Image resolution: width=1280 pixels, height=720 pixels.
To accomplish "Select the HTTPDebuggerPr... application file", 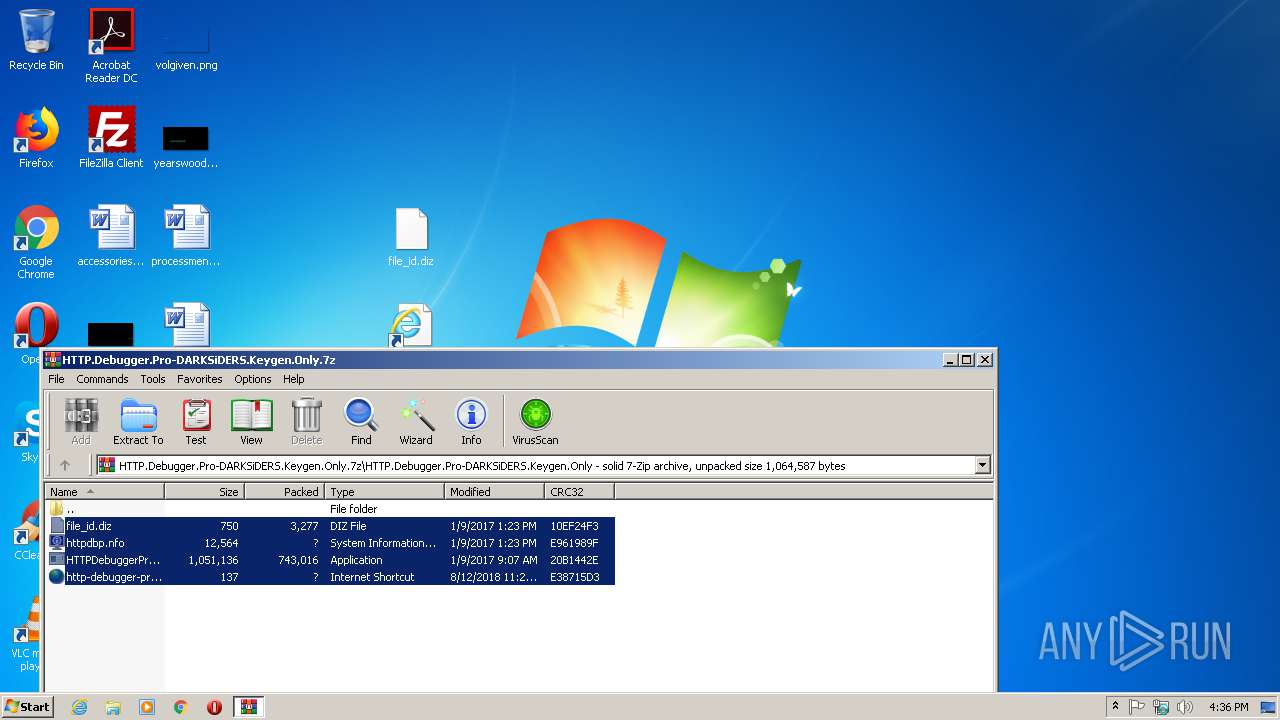I will point(330,560).
